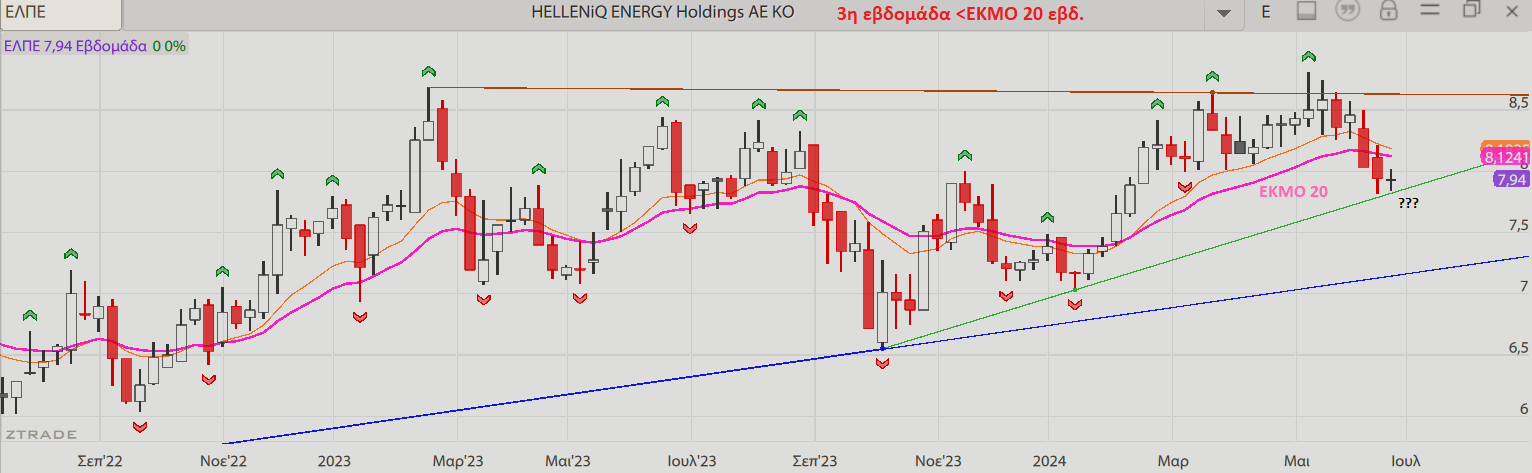Open the two-line hamburger menu
The height and width of the screenshot is (473, 1532).
pos(1429,11)
